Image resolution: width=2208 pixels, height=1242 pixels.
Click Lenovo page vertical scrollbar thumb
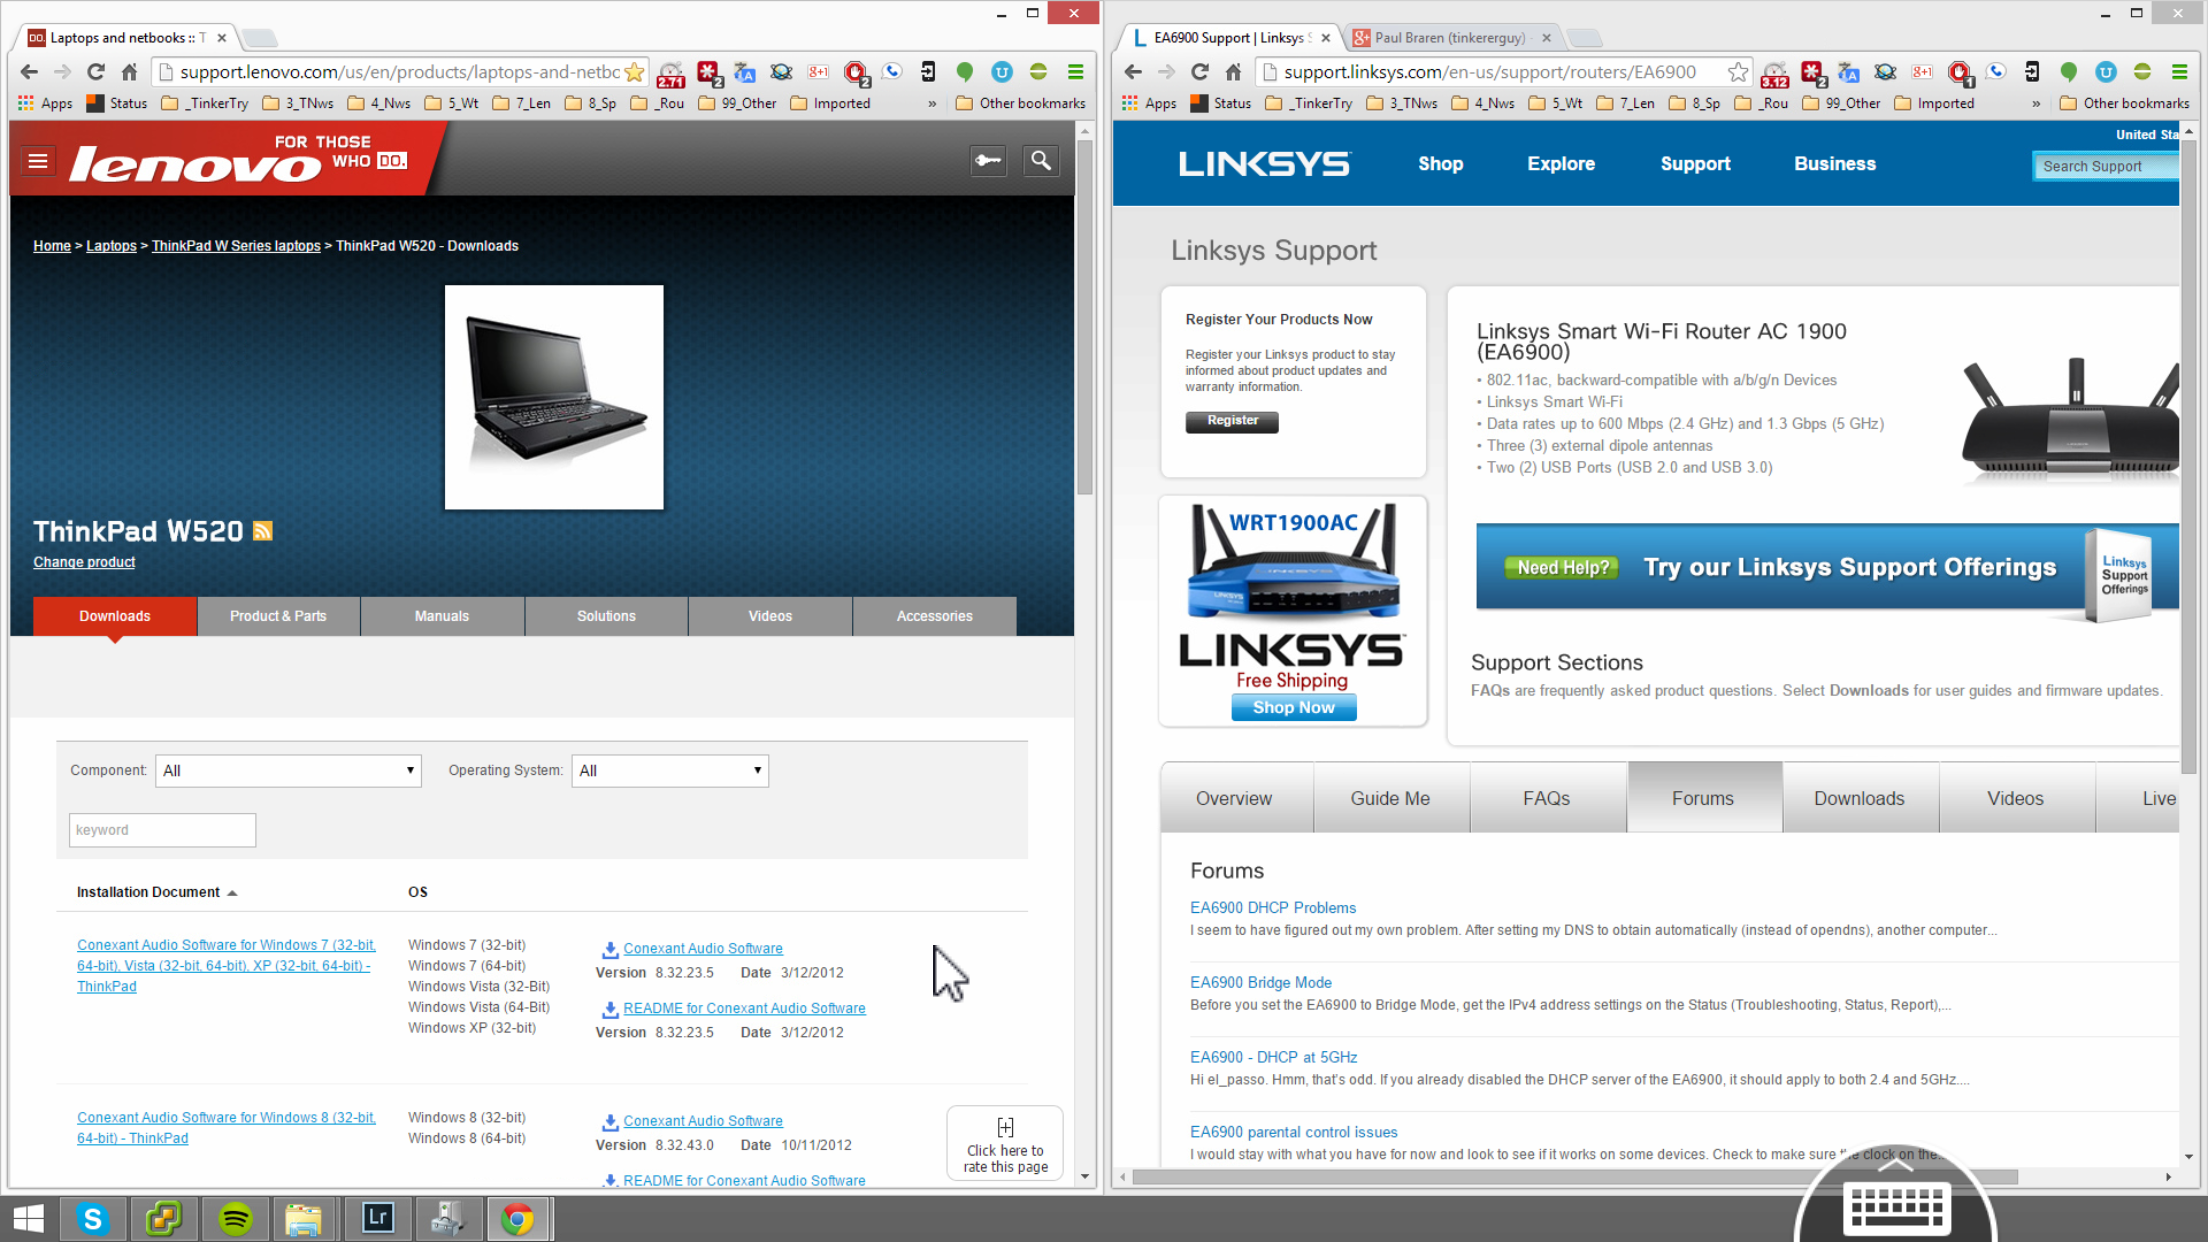click(1085, 315)
